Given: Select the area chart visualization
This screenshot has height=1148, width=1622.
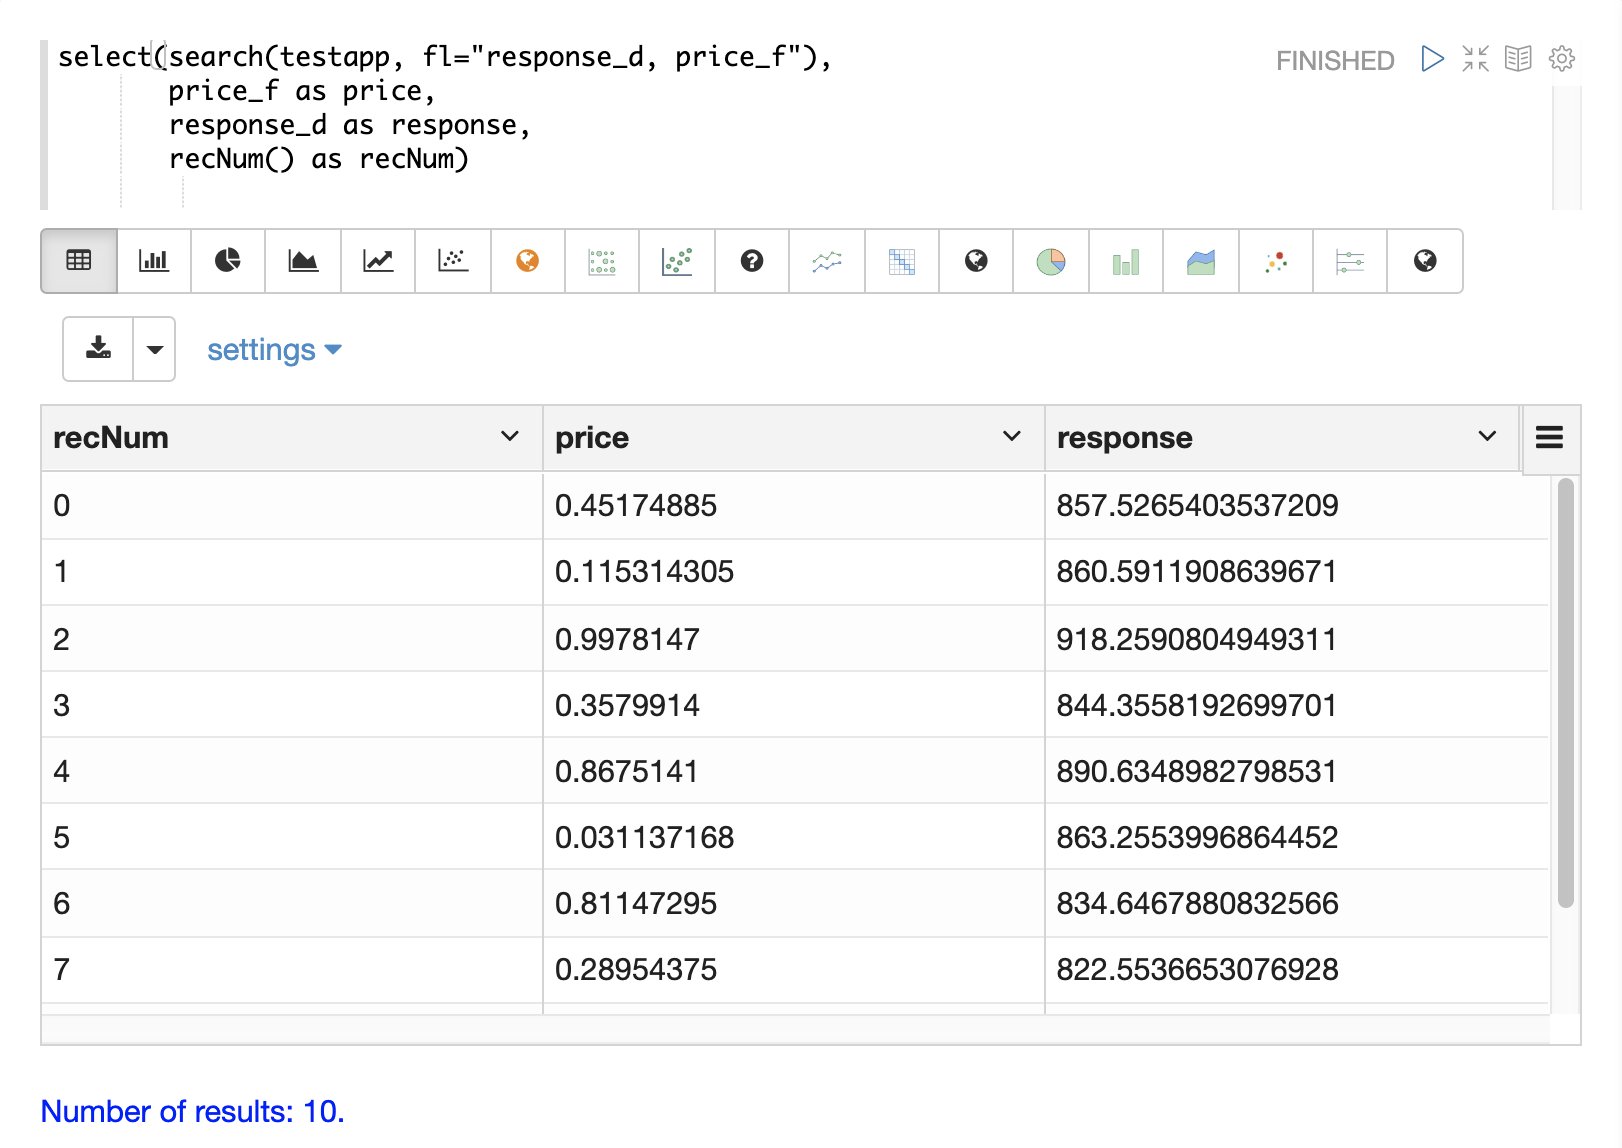Looking at the screenshot, I should tap(303, 261).
